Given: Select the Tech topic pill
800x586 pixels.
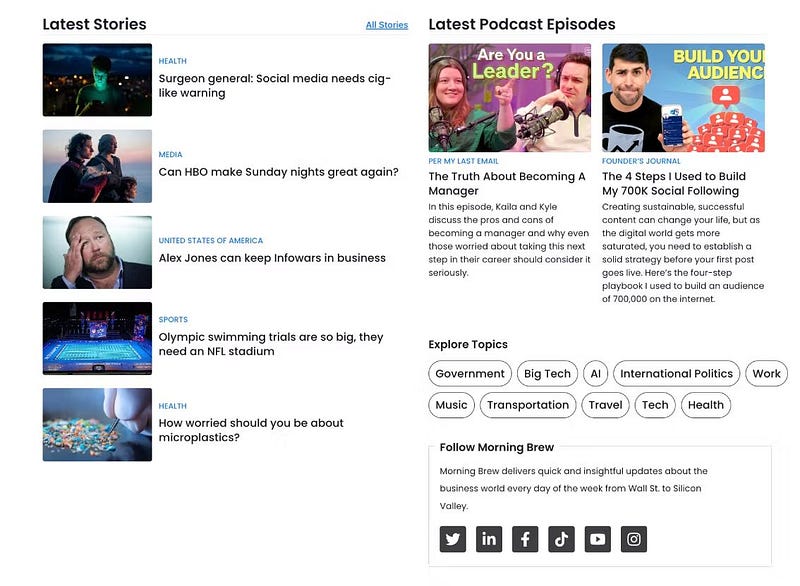Looking at the screenshot, I should tap(655, 405).
